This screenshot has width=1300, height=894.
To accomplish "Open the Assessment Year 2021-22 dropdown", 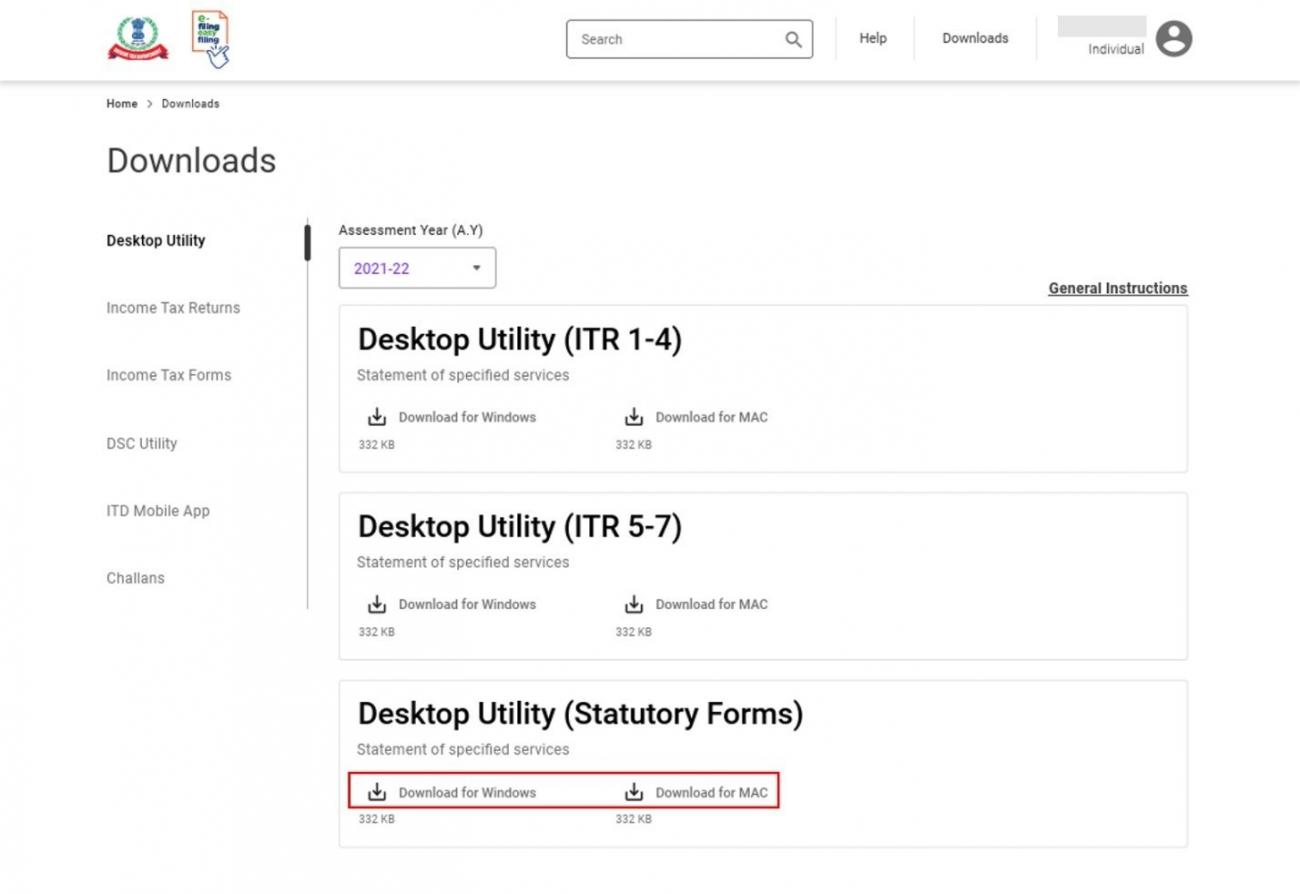I will pos(416,267).
